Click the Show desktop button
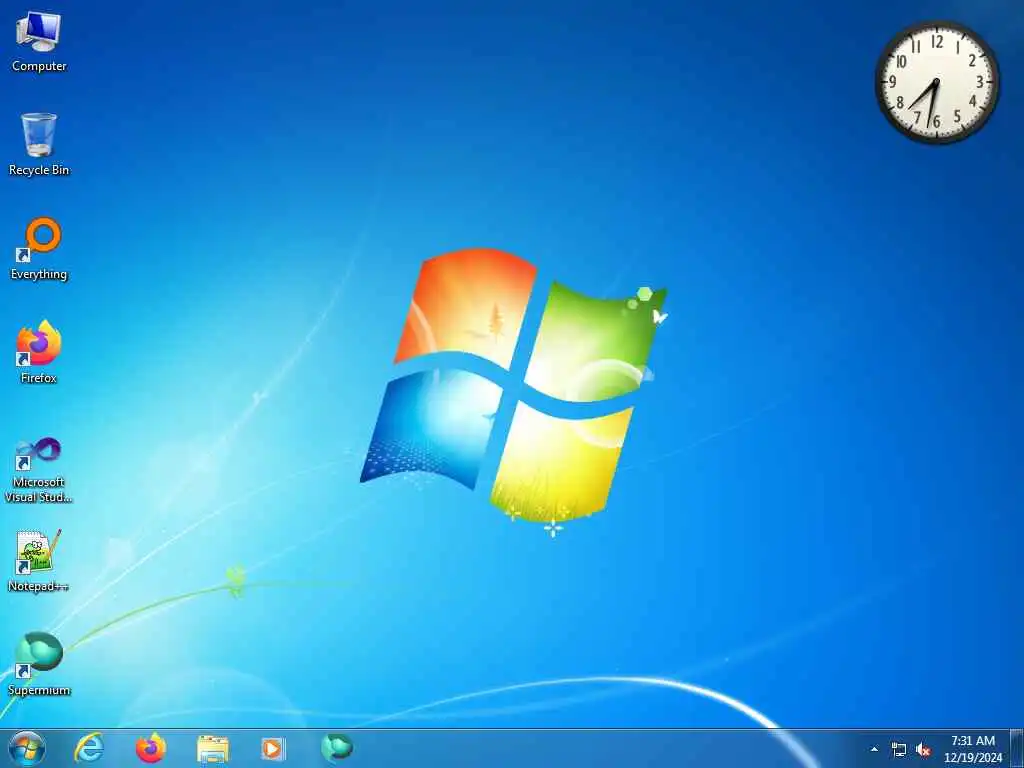The width and height of the screenshot is (1024, 768). (x=1017, y=748)
